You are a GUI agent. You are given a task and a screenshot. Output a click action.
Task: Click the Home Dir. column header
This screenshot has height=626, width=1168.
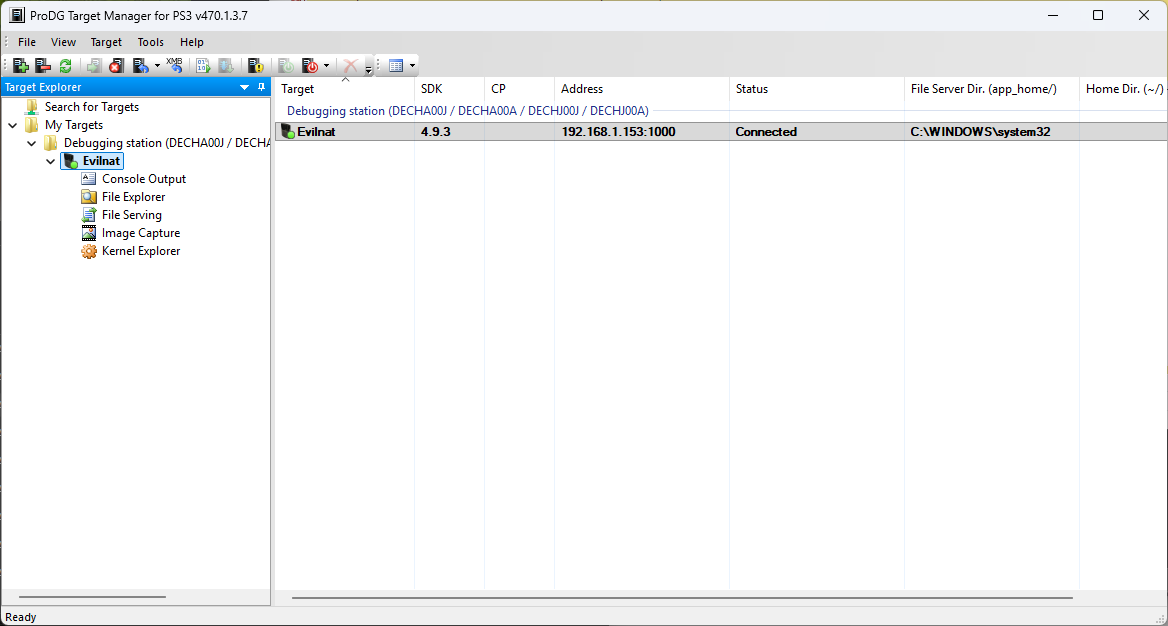(x=1123, y=89)
